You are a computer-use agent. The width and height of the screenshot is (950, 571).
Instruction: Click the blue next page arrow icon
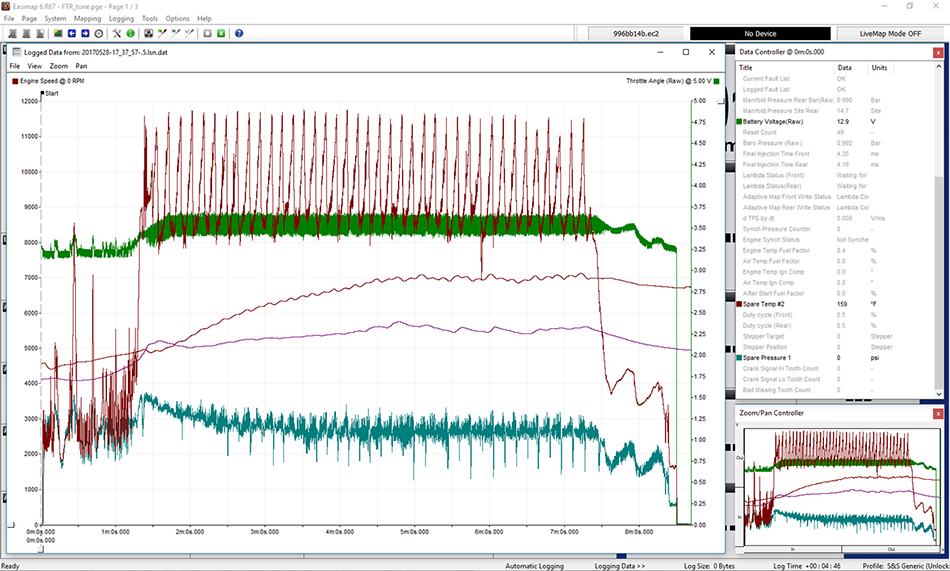85,33
